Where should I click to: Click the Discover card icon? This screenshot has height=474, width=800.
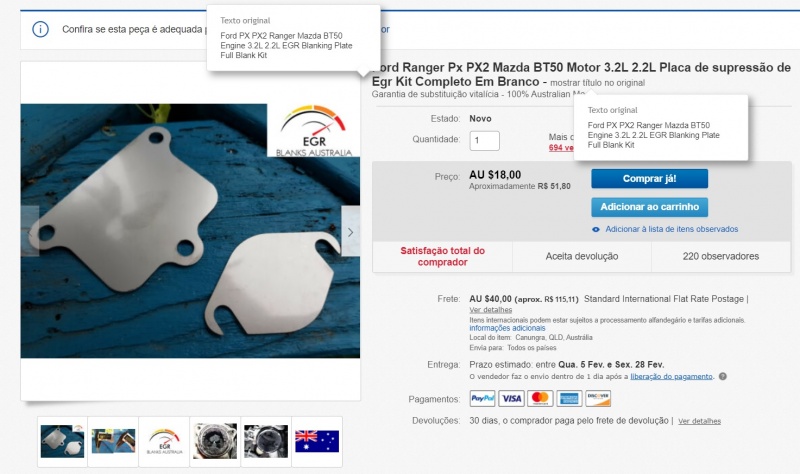coord(598,398)
